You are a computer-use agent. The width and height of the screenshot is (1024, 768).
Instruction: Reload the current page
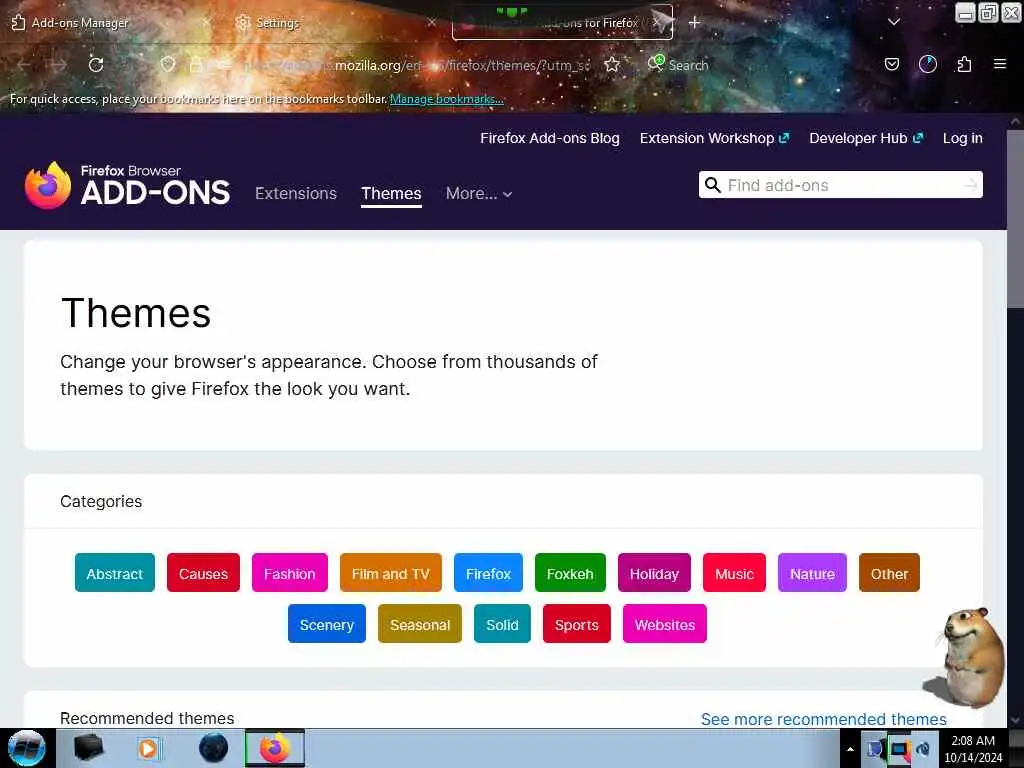pyautogui.click(x=96, y=65)
